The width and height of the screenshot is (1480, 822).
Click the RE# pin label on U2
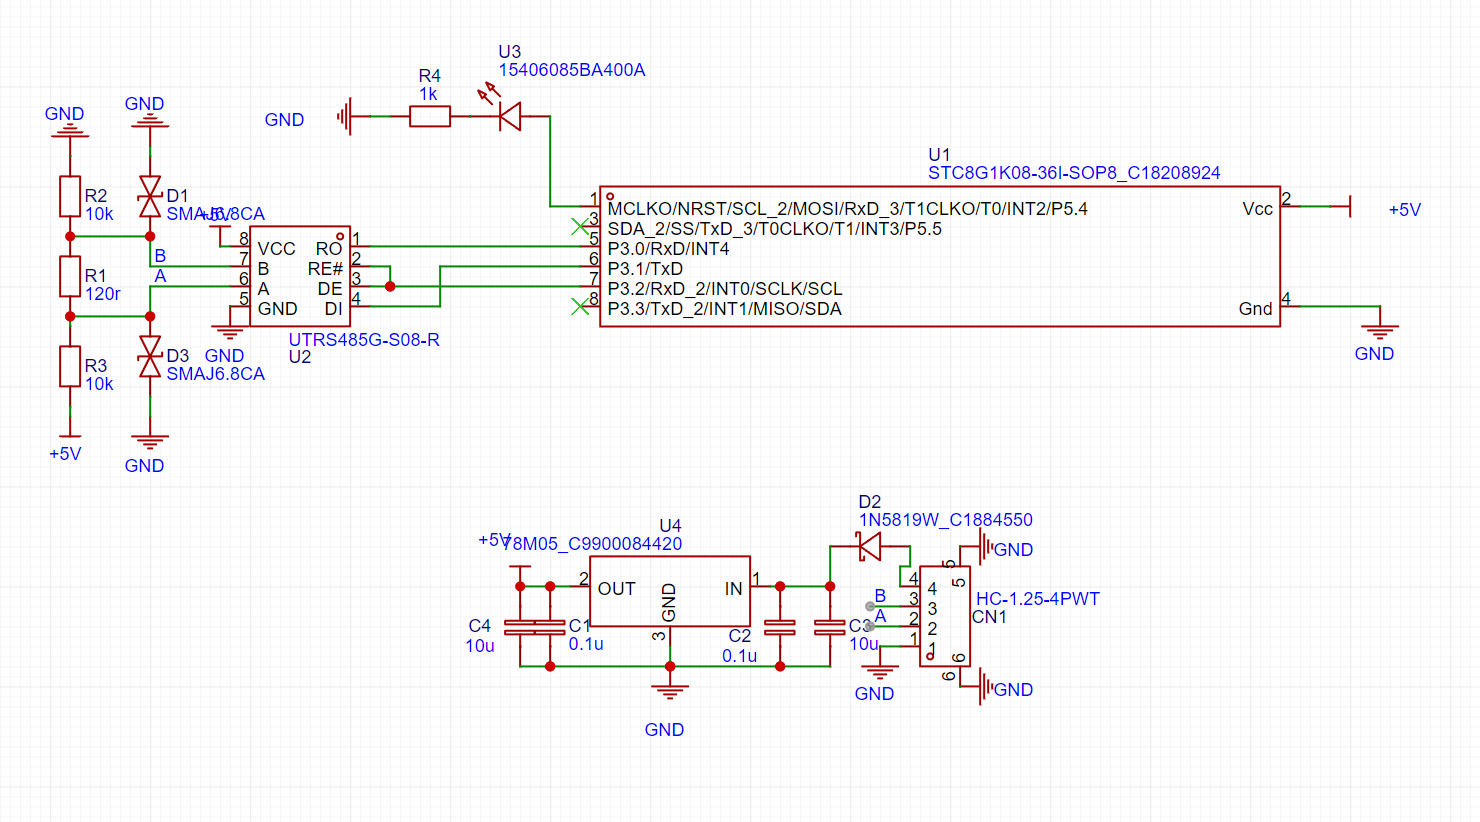[x=325, y=269]
